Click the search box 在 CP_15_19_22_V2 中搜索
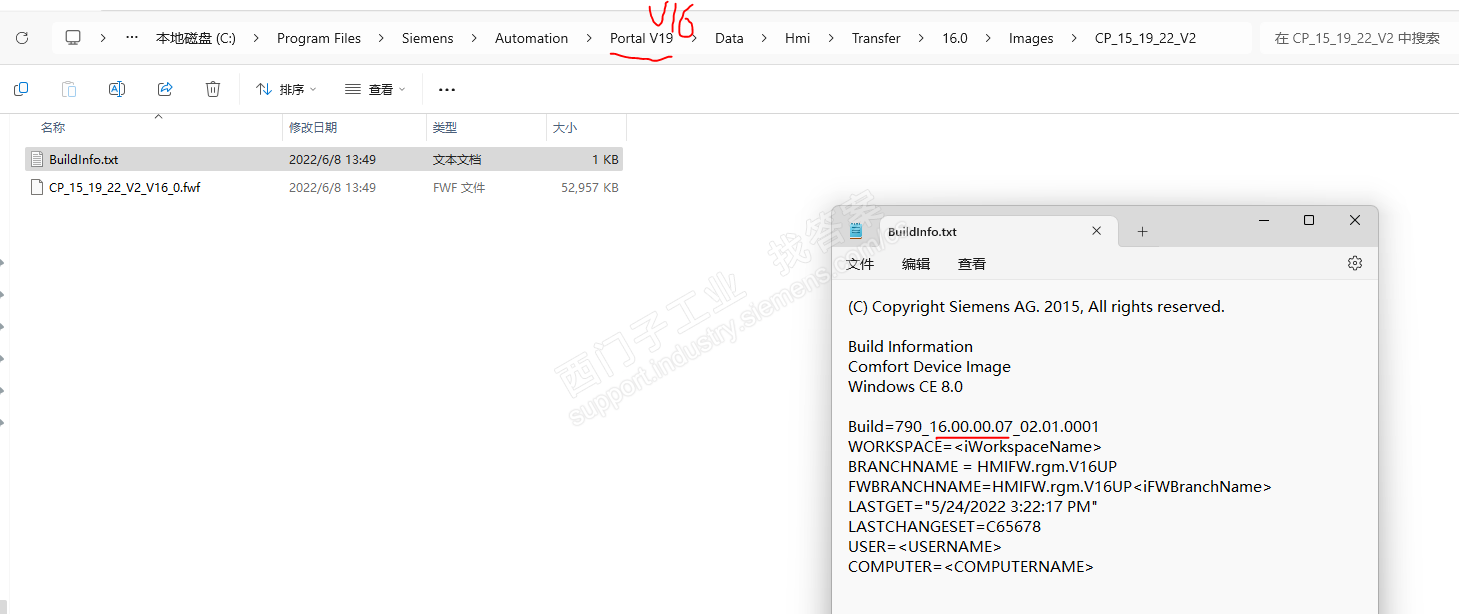The image size is (1459, 614). click(x=1356, y=38)
